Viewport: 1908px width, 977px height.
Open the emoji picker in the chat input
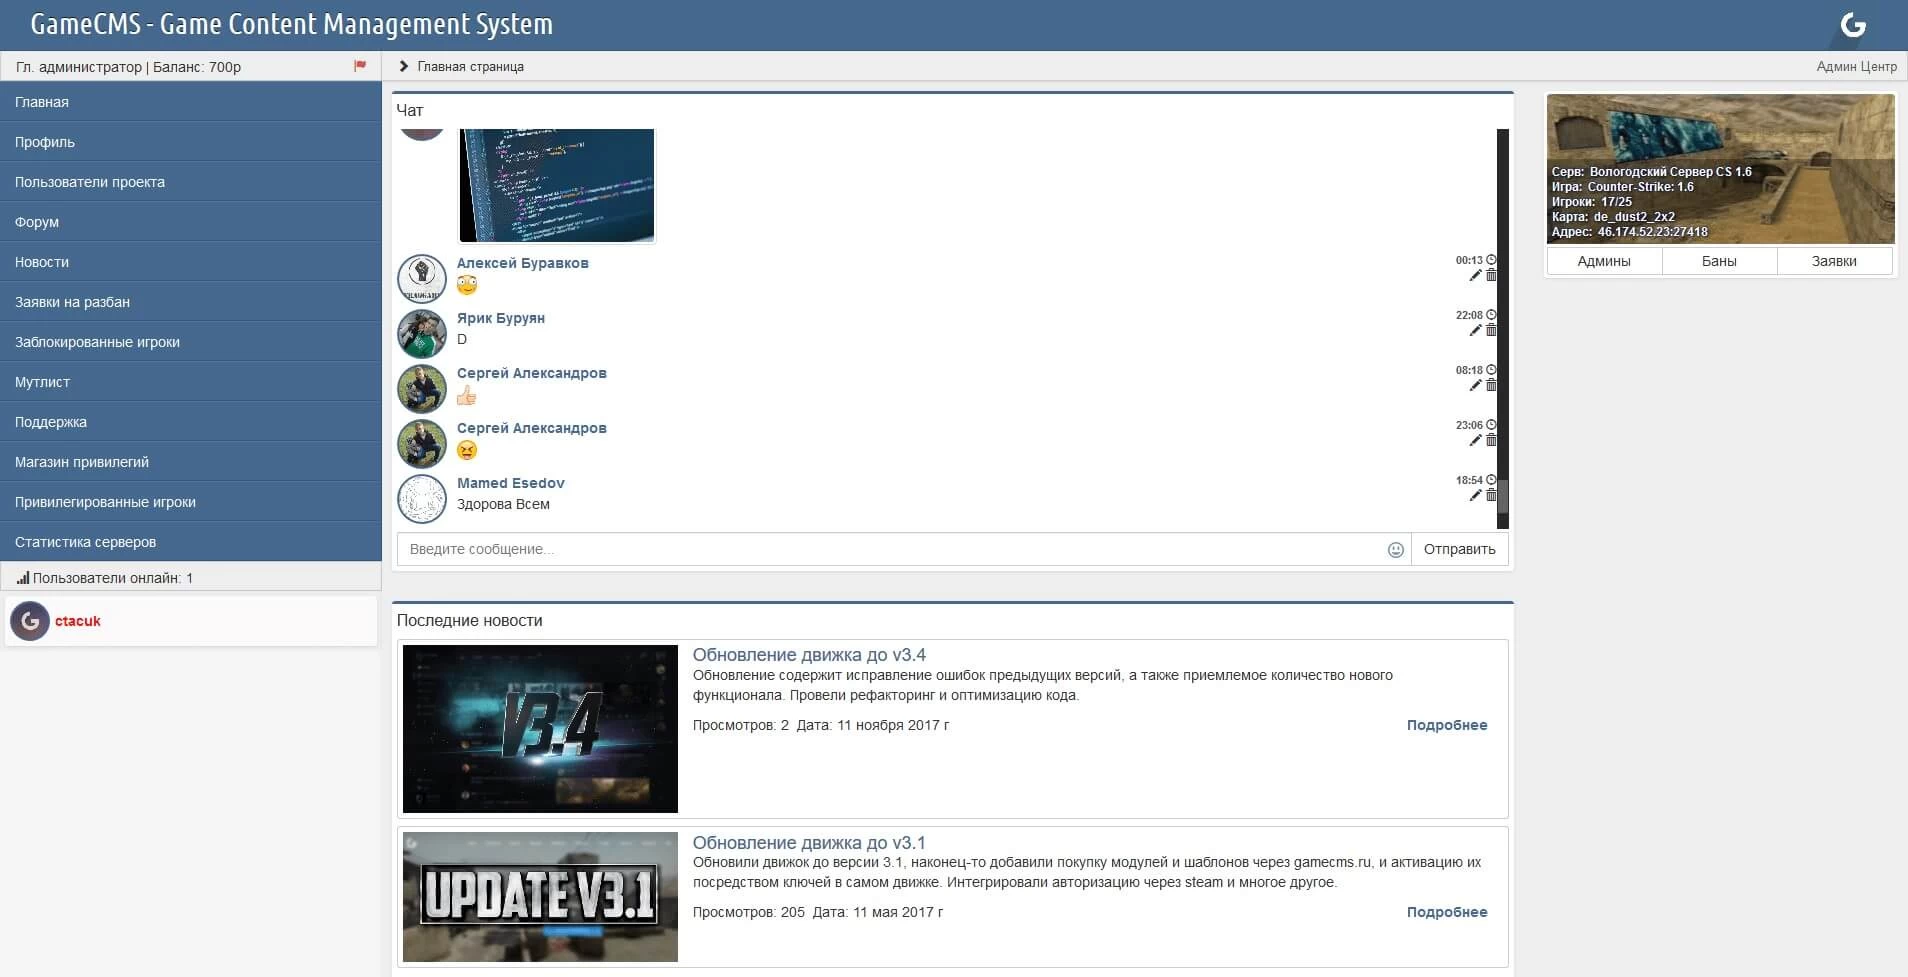pyautogui.click(x=1396, y=549)
